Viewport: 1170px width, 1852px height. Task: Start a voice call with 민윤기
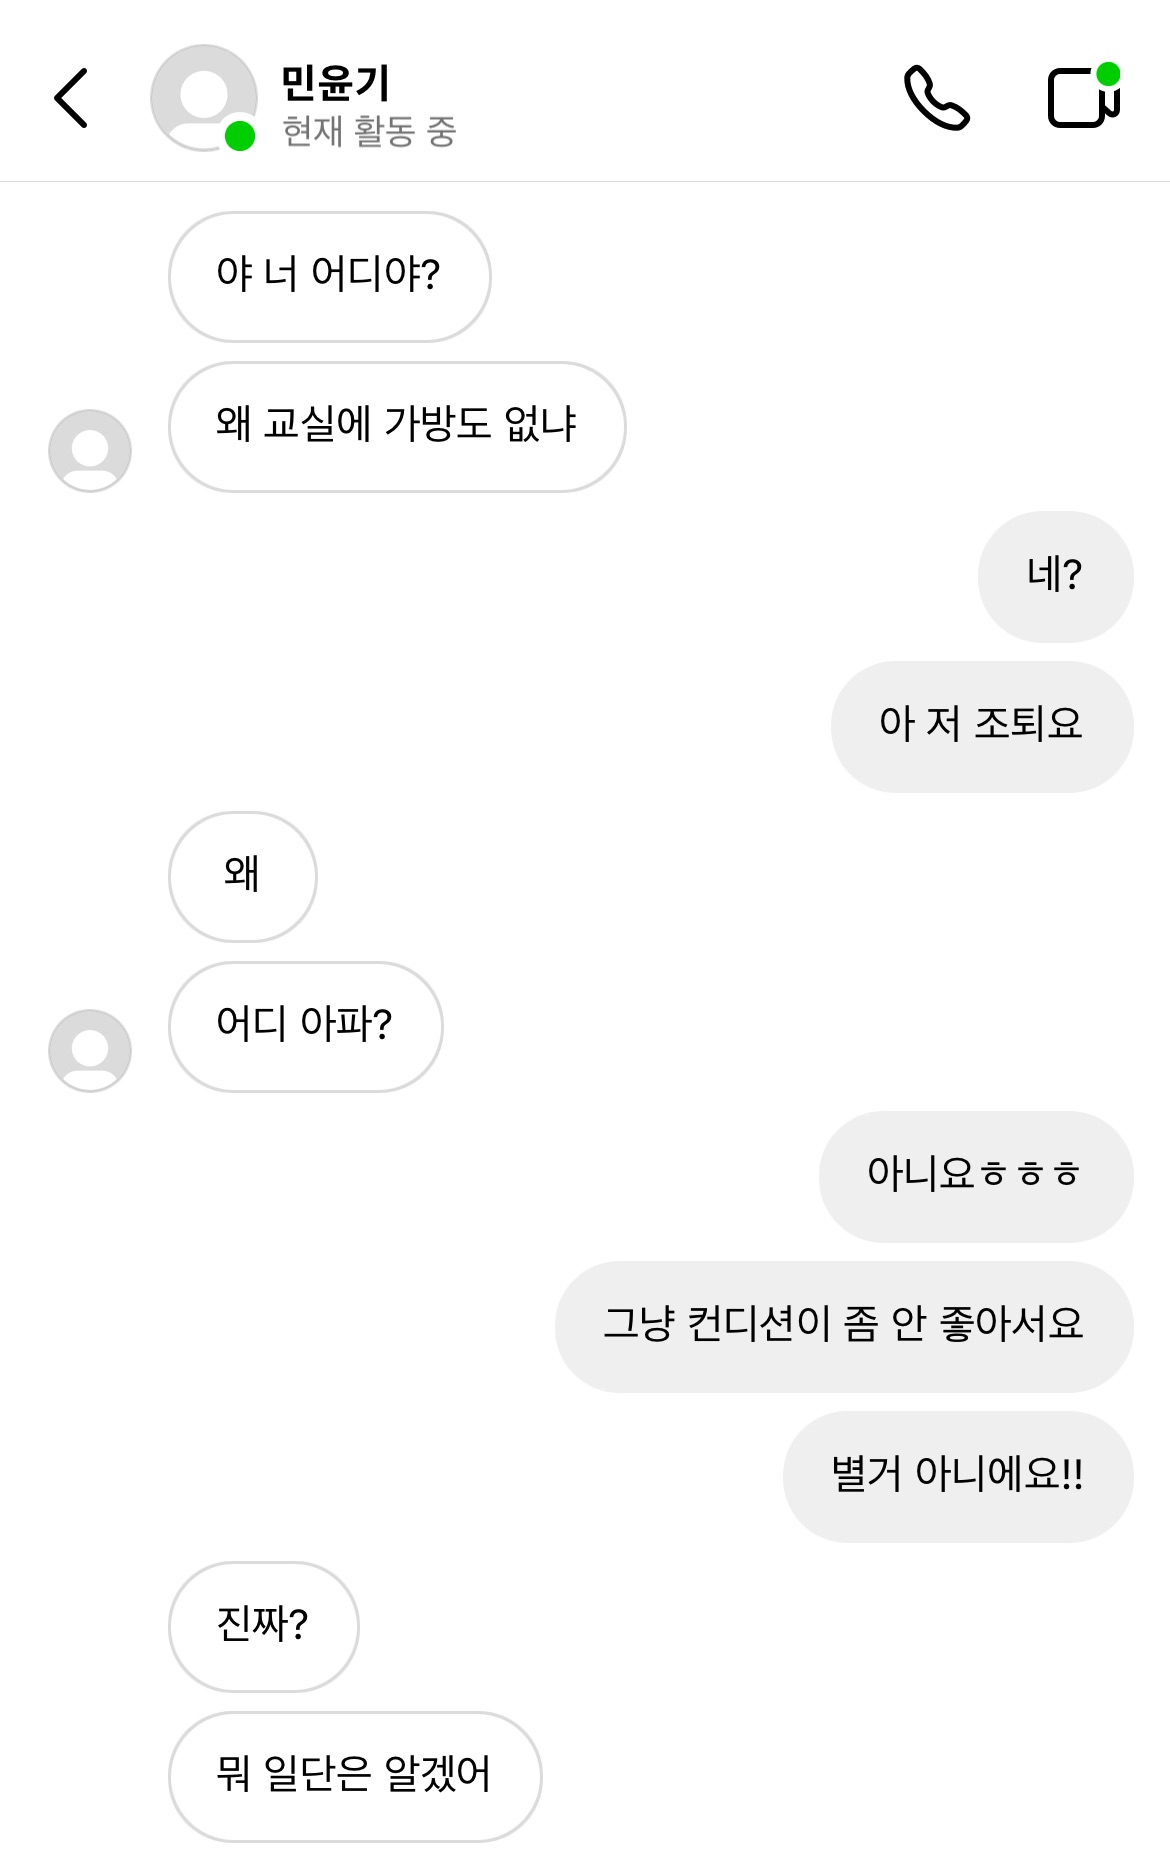pos(936,98)
